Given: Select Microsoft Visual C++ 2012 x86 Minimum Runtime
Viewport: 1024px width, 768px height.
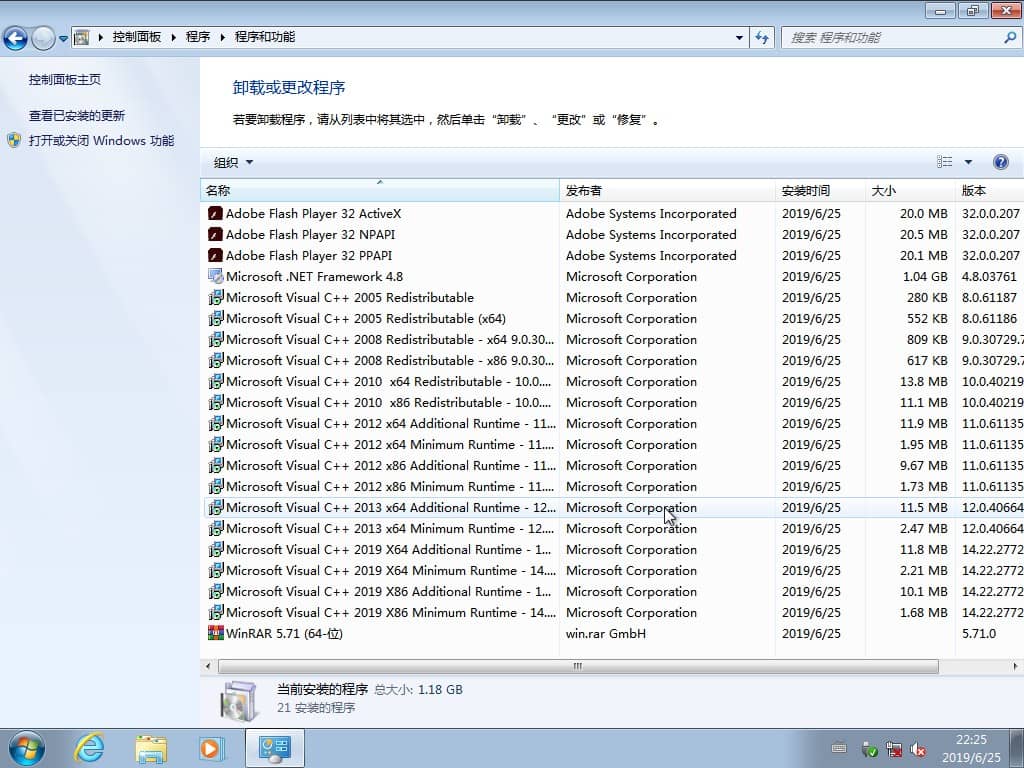Looking at the screenshot, I should click(x=390, y=487).
